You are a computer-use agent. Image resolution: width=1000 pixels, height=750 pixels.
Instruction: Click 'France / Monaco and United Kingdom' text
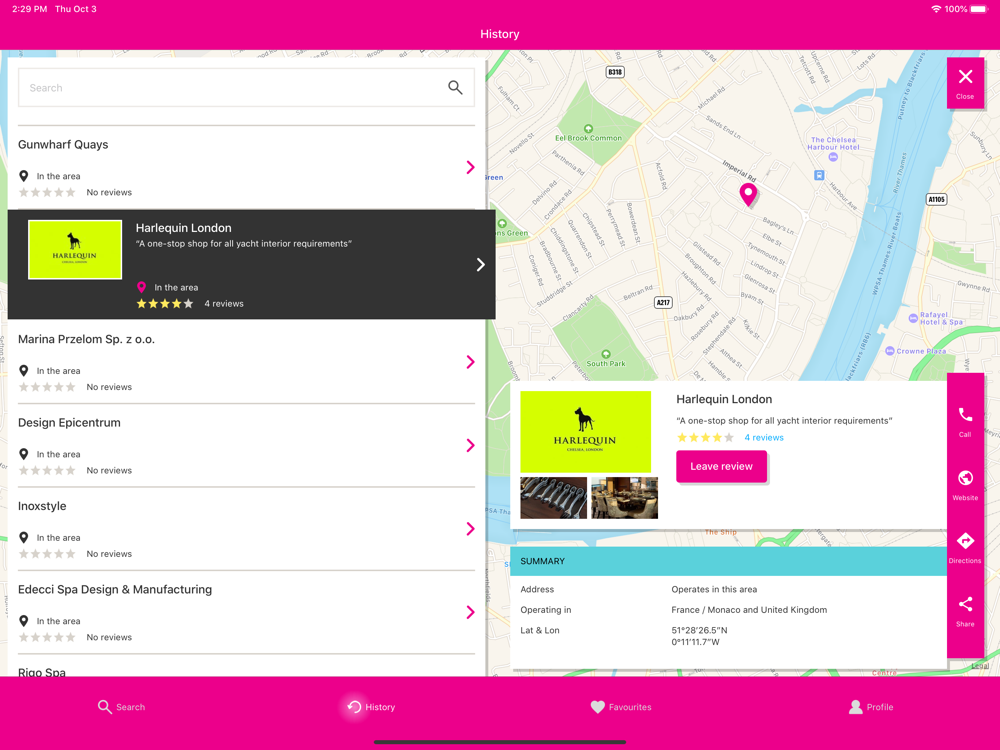[749, 610]
